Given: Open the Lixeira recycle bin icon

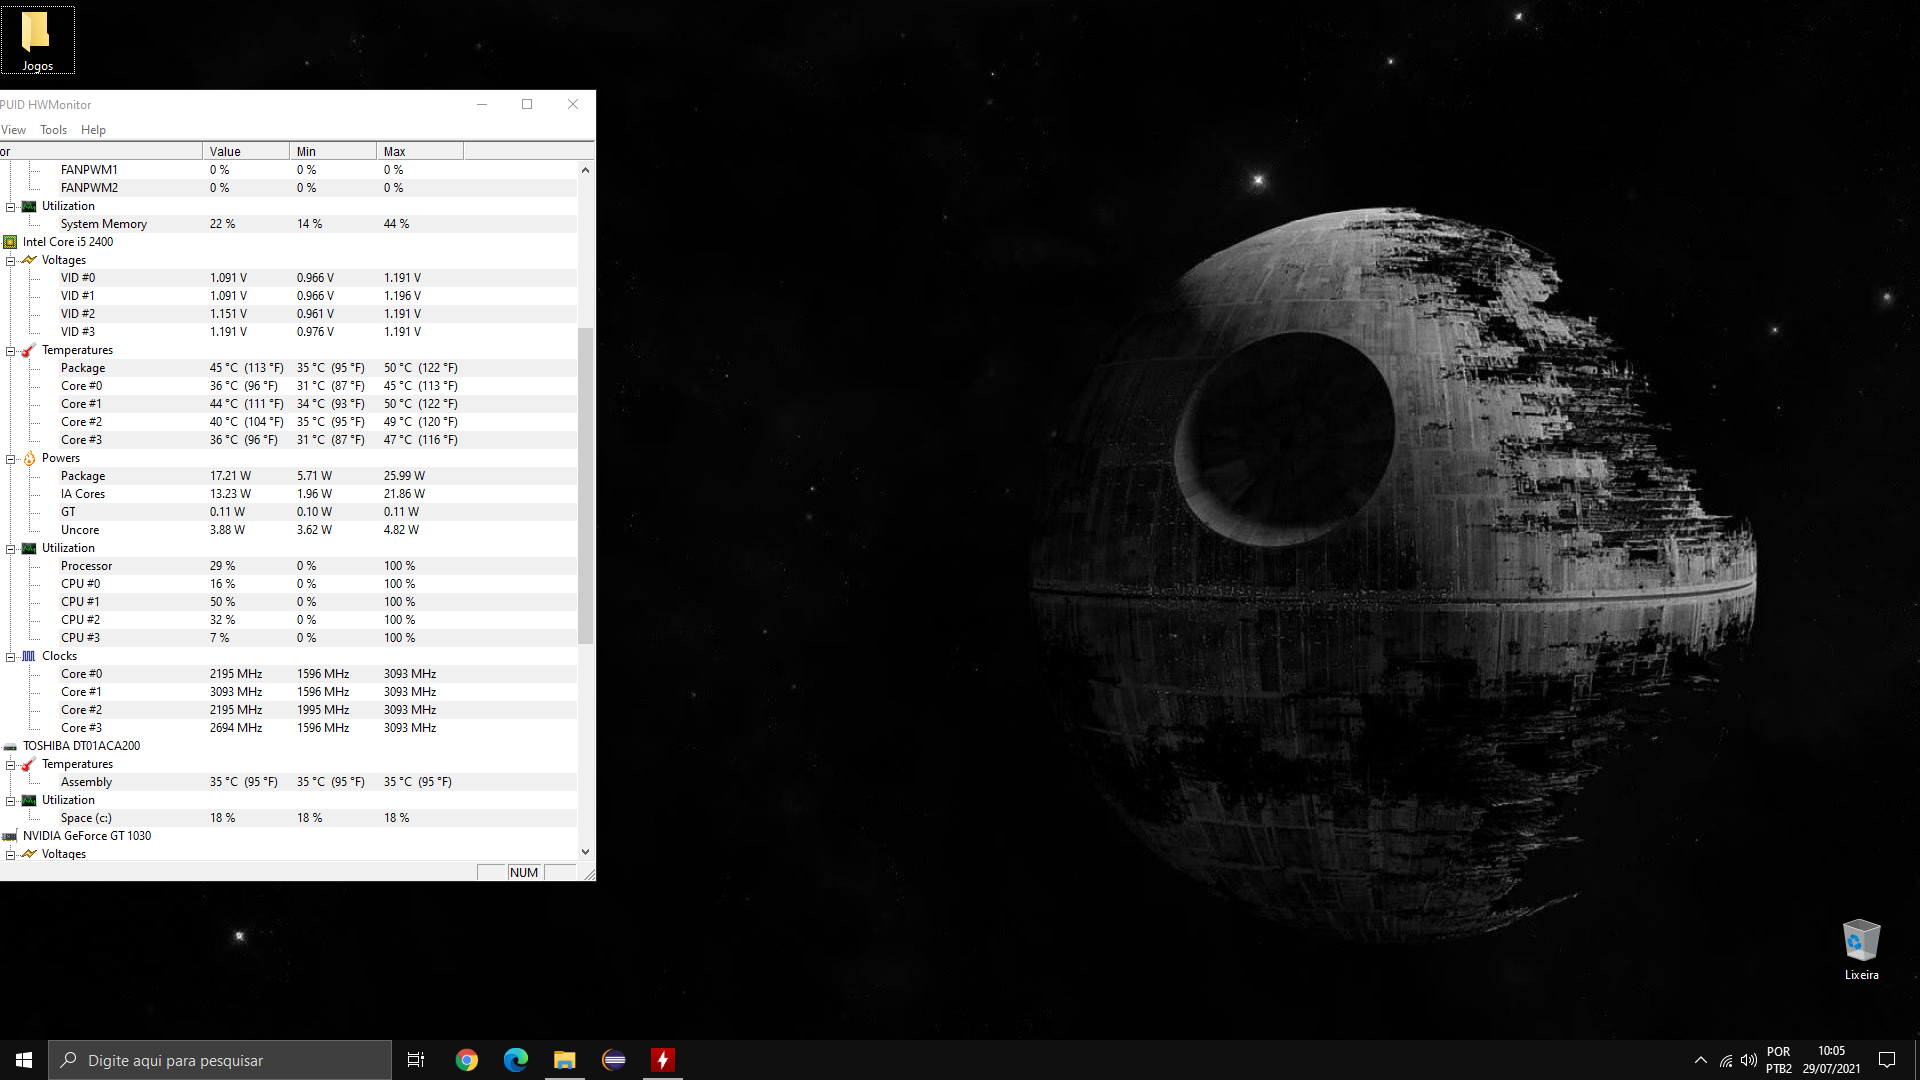Looking at the screenshot, I should (x=1861, y=950).
